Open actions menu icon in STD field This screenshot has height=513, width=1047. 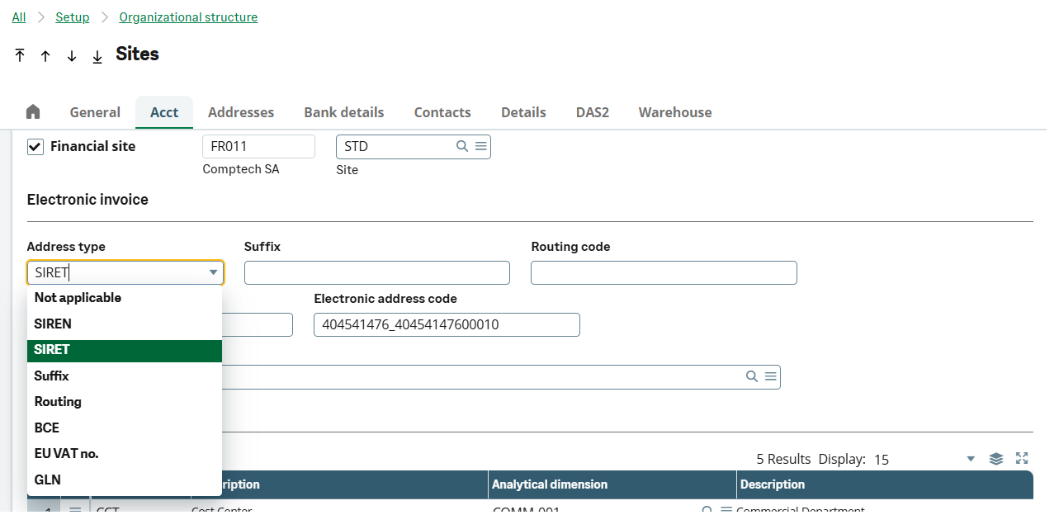[481, 146]
